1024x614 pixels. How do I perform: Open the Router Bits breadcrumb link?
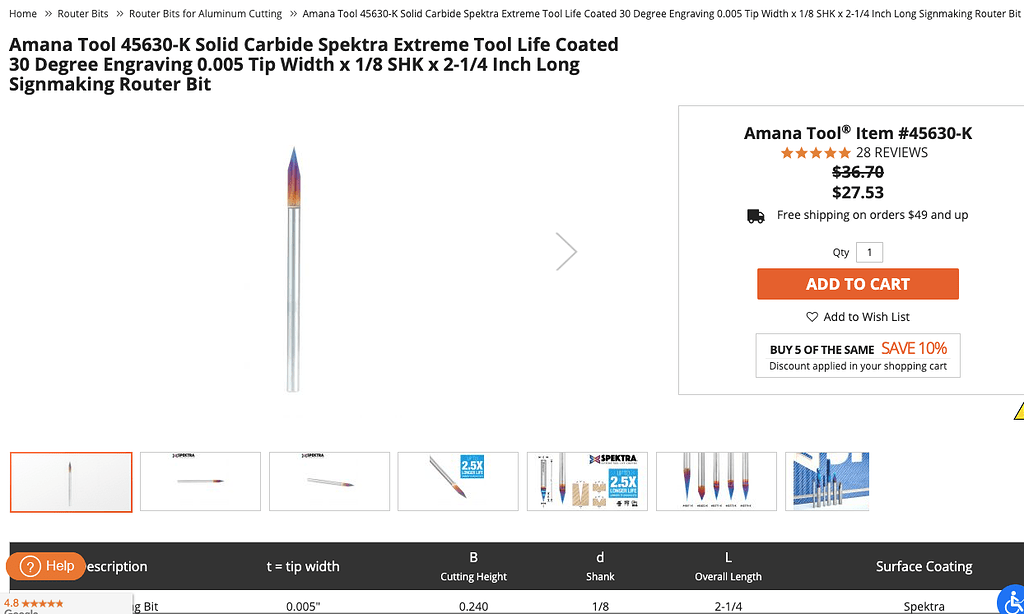pos(83,14)
